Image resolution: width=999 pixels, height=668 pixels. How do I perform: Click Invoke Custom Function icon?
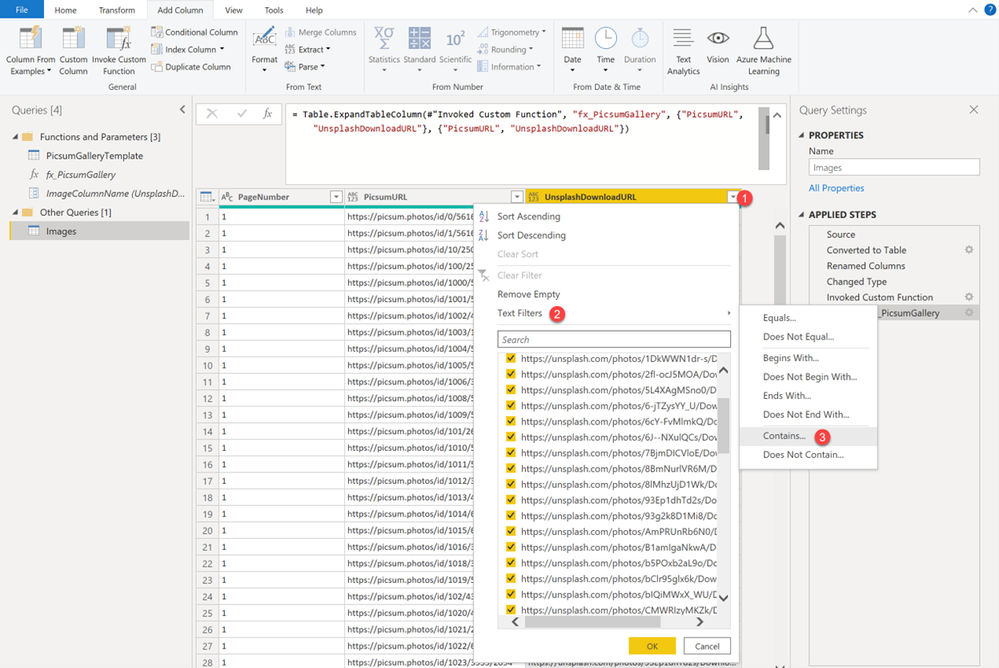(119, 38)
